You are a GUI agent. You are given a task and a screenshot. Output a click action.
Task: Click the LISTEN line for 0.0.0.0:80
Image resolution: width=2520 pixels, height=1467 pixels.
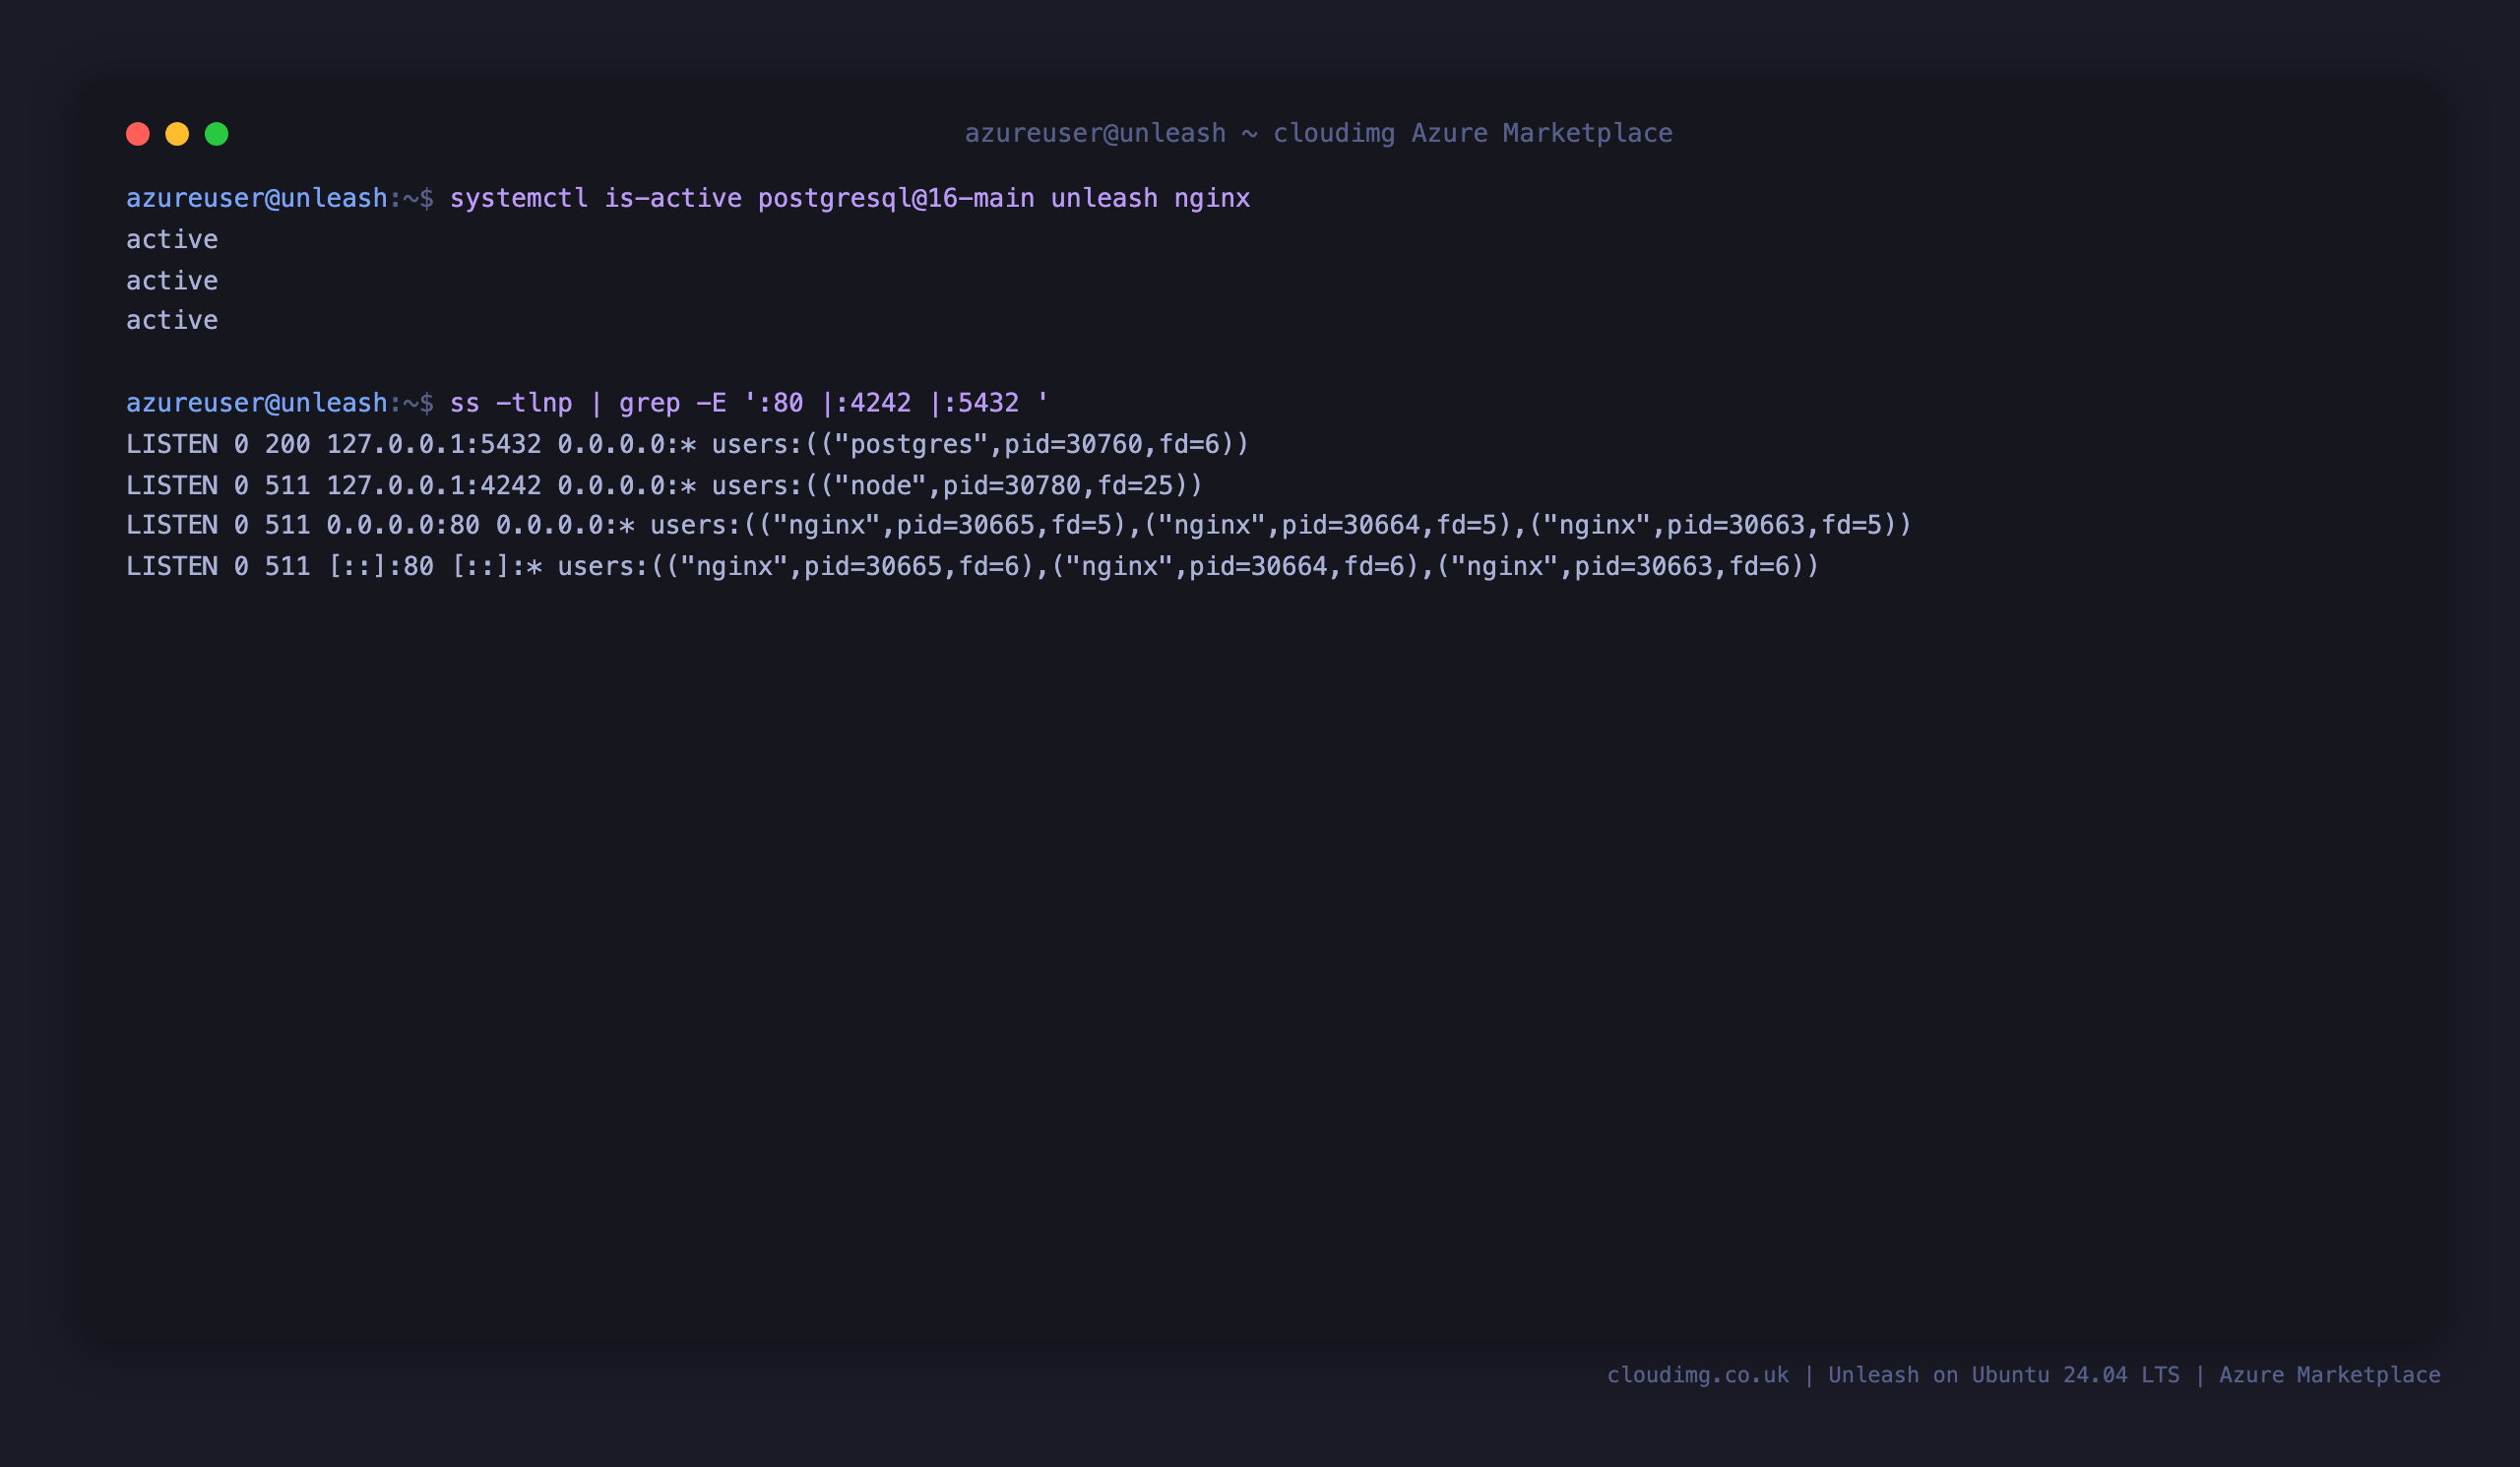coord(1018,525)
